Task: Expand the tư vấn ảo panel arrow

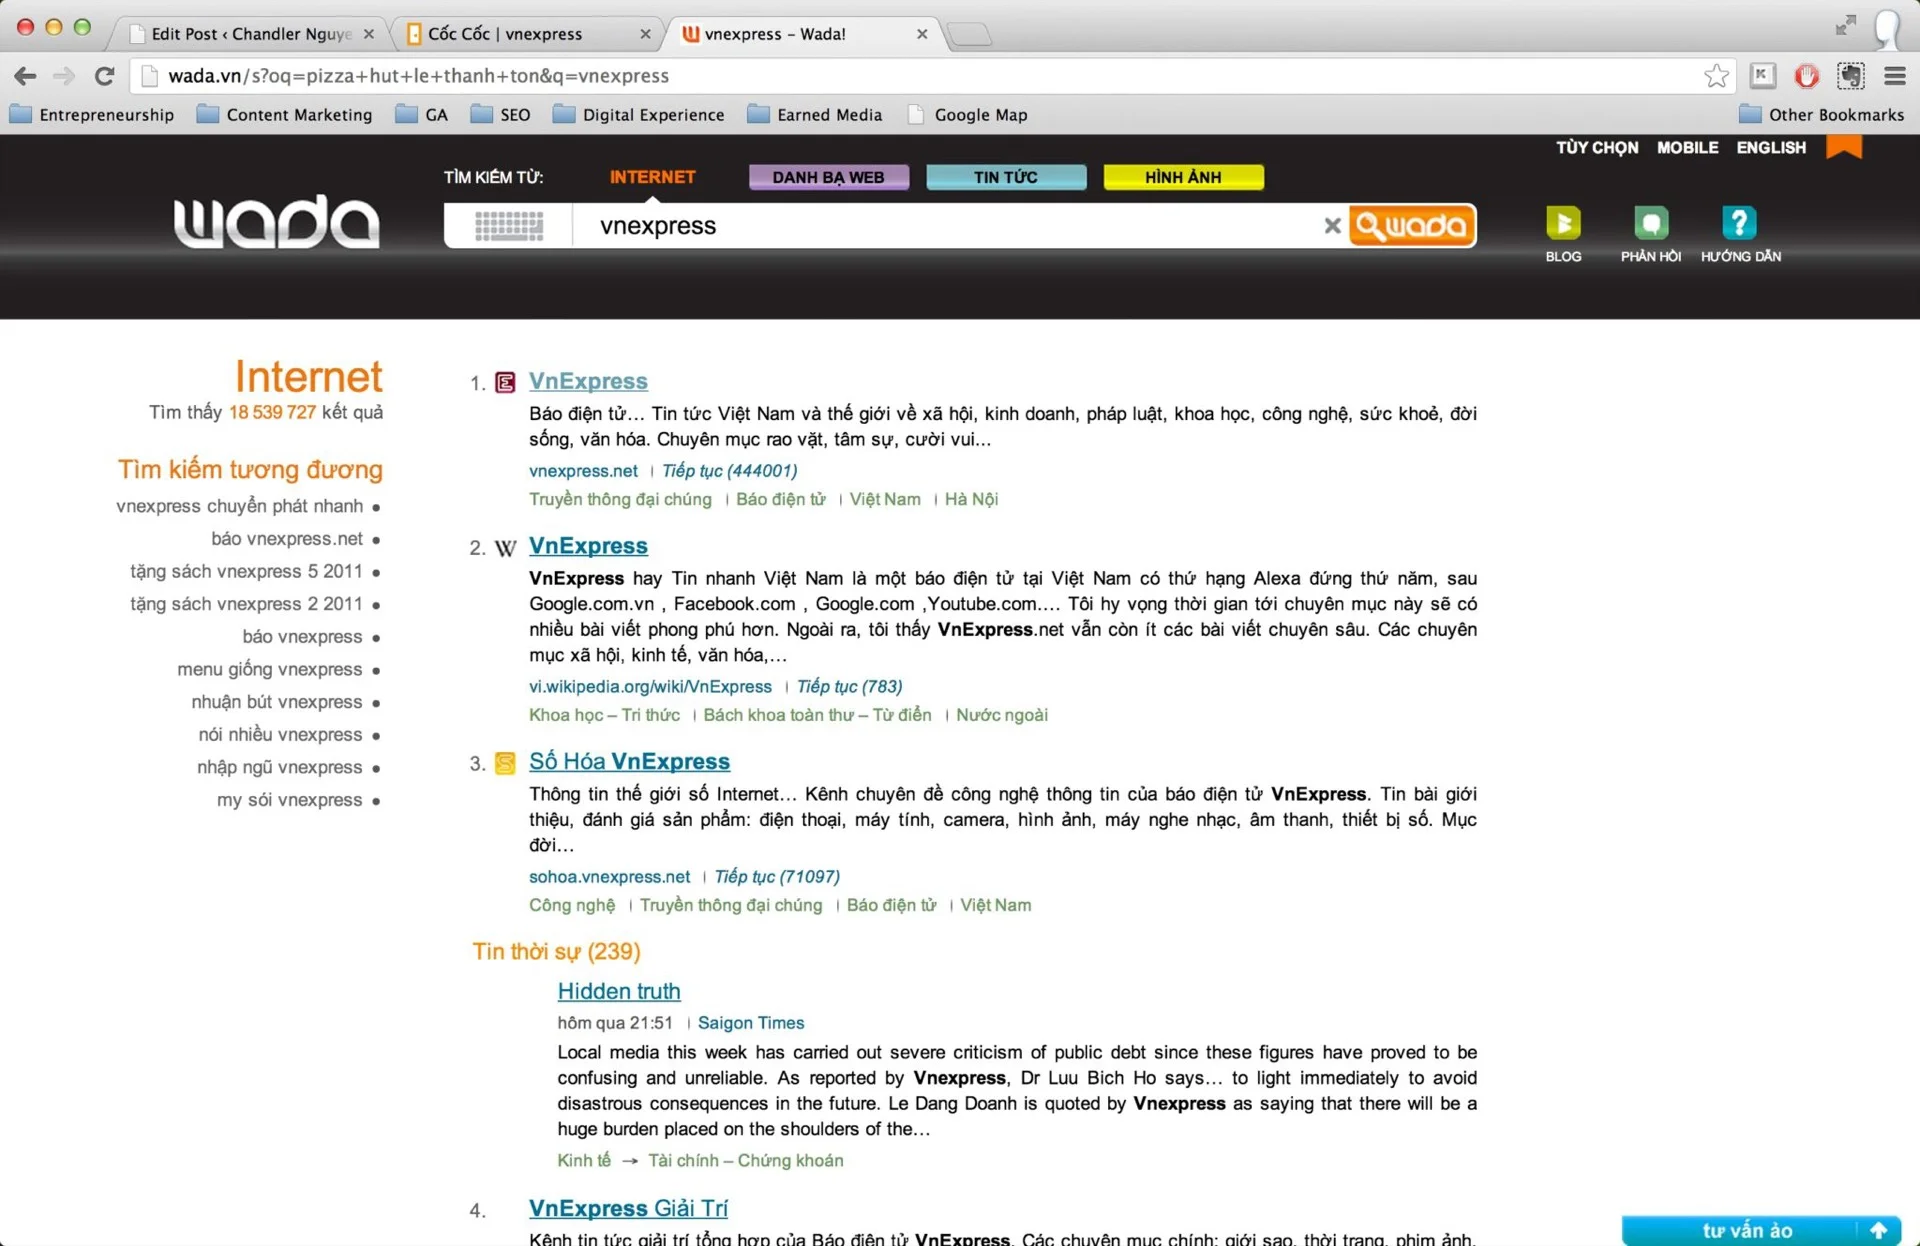Action: 1878,1230
